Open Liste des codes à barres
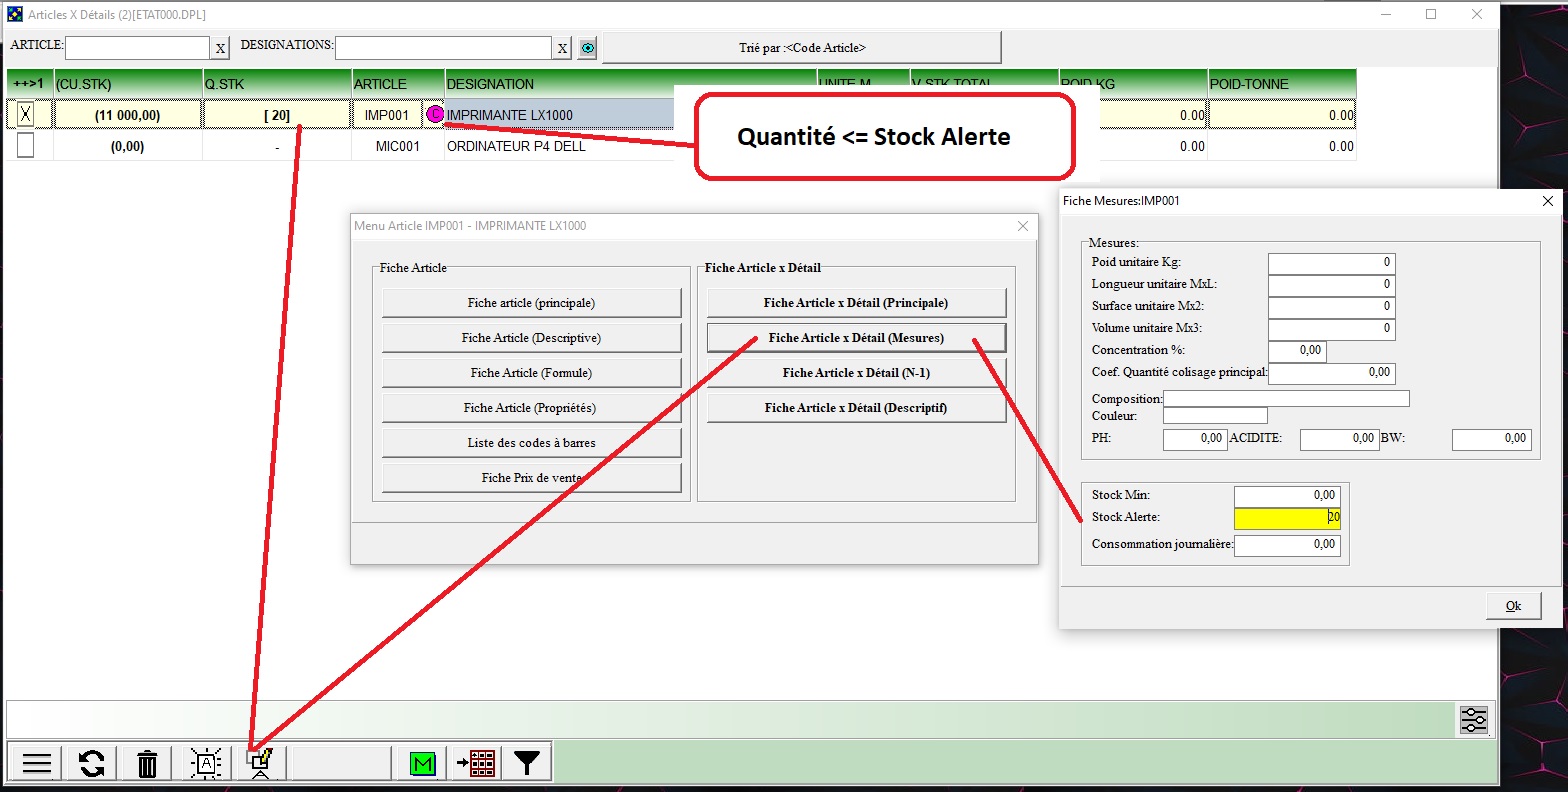 pos(531,443)
